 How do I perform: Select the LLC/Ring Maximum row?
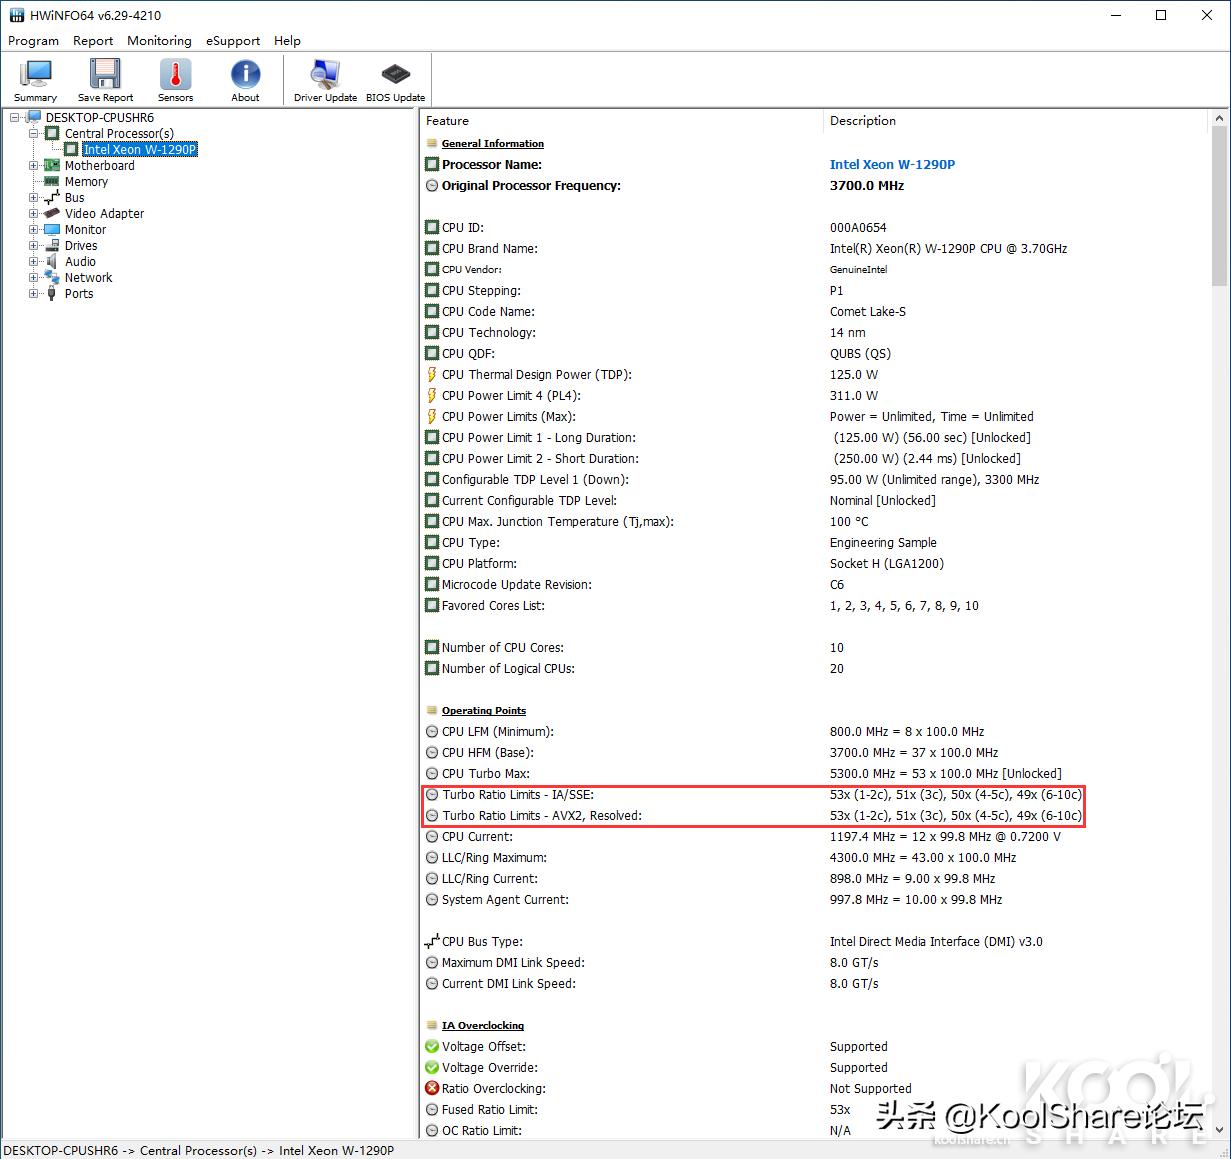click(814, 858)
